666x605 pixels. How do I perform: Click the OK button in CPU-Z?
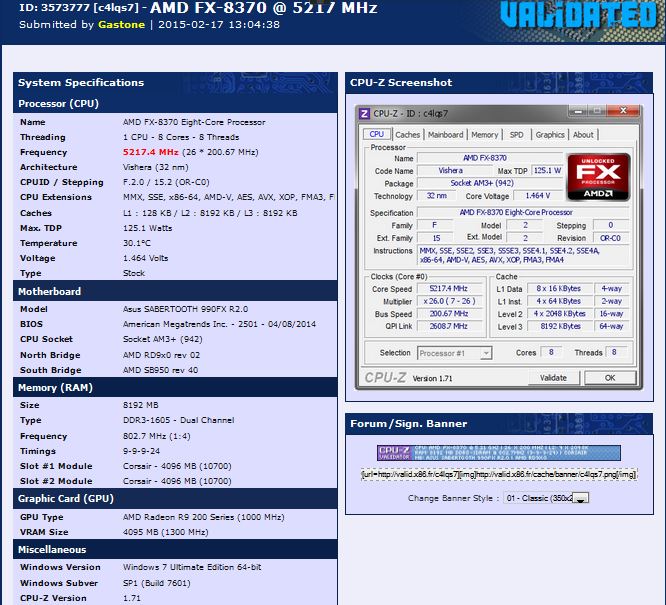[x=610, y=378]
